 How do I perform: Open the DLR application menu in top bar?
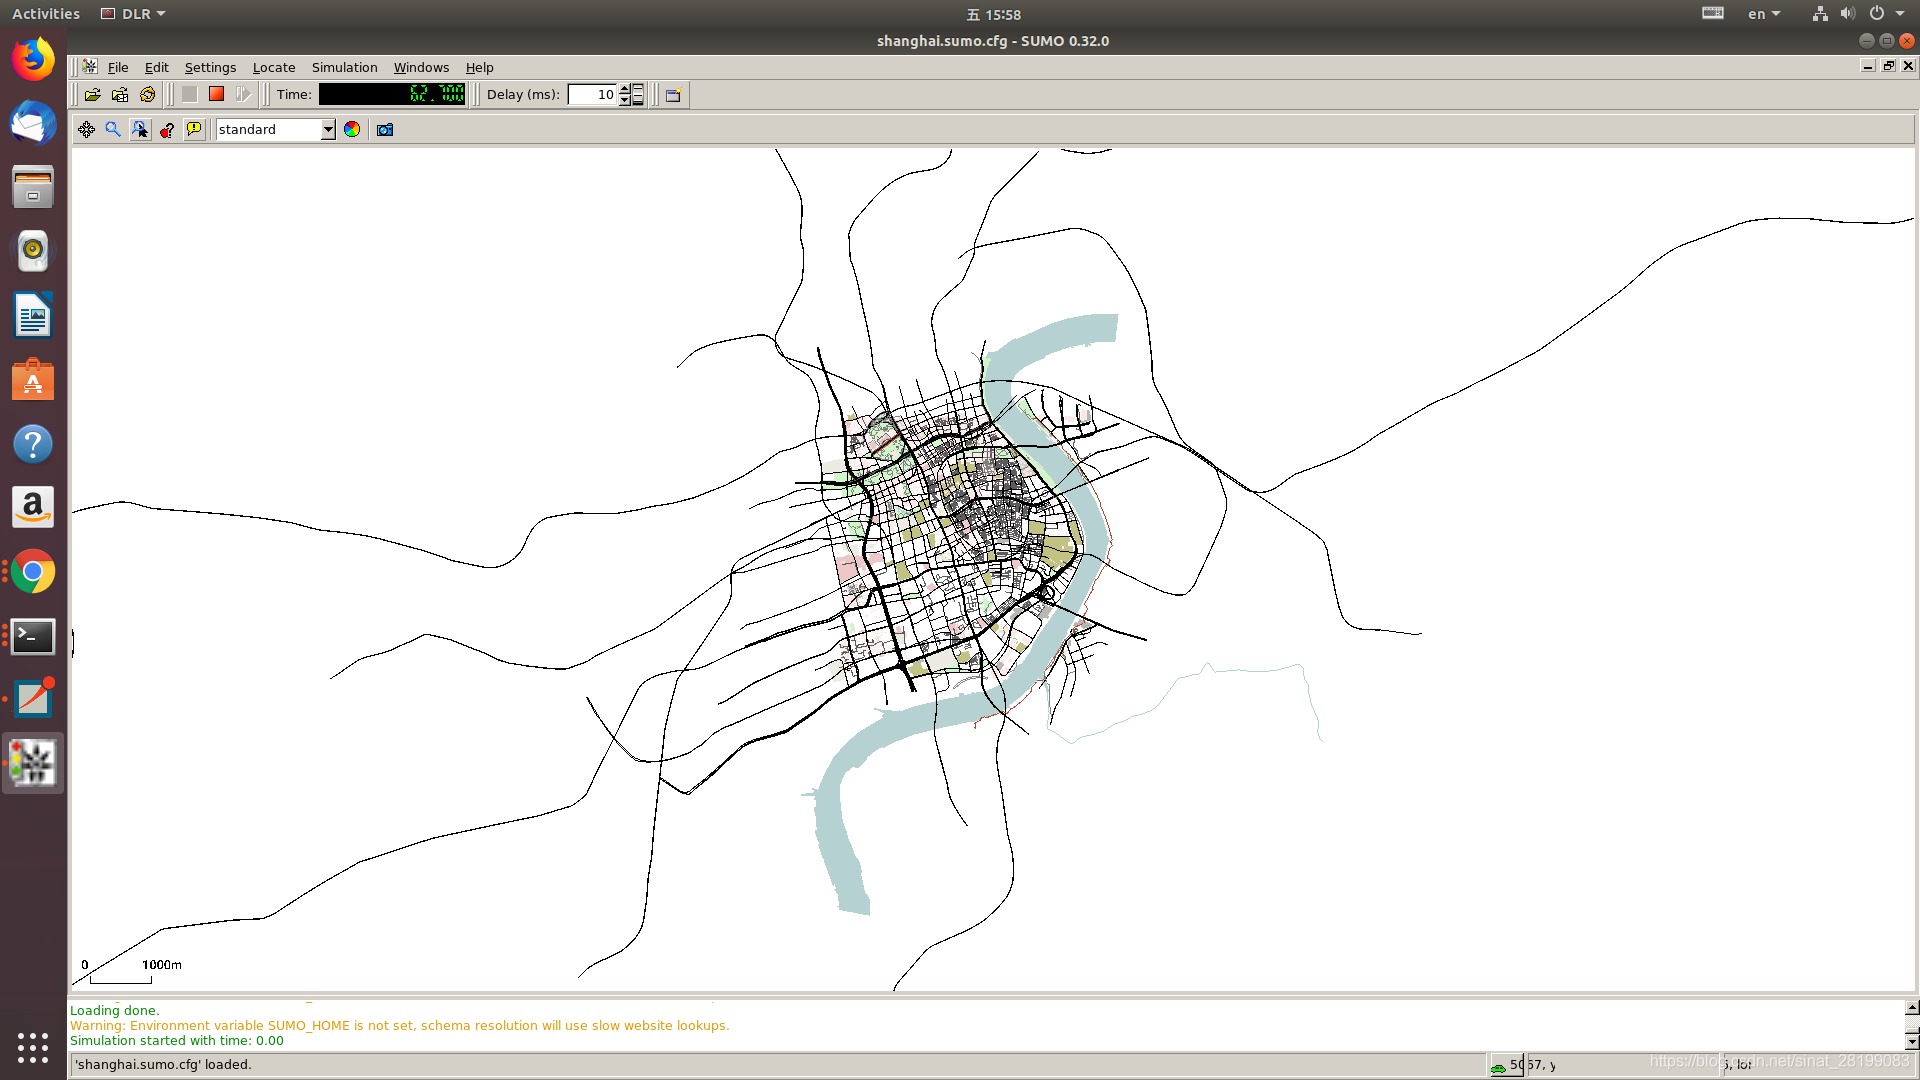134,14
